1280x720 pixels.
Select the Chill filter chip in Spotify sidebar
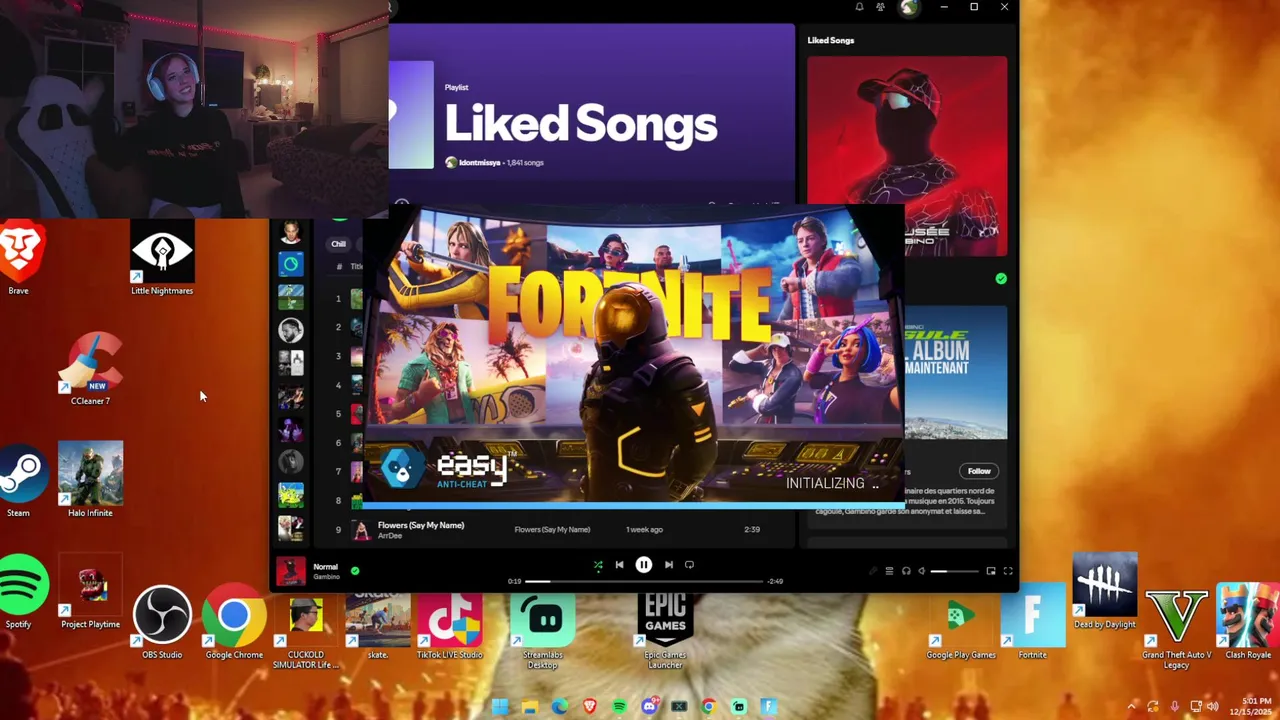coord(339,244)
